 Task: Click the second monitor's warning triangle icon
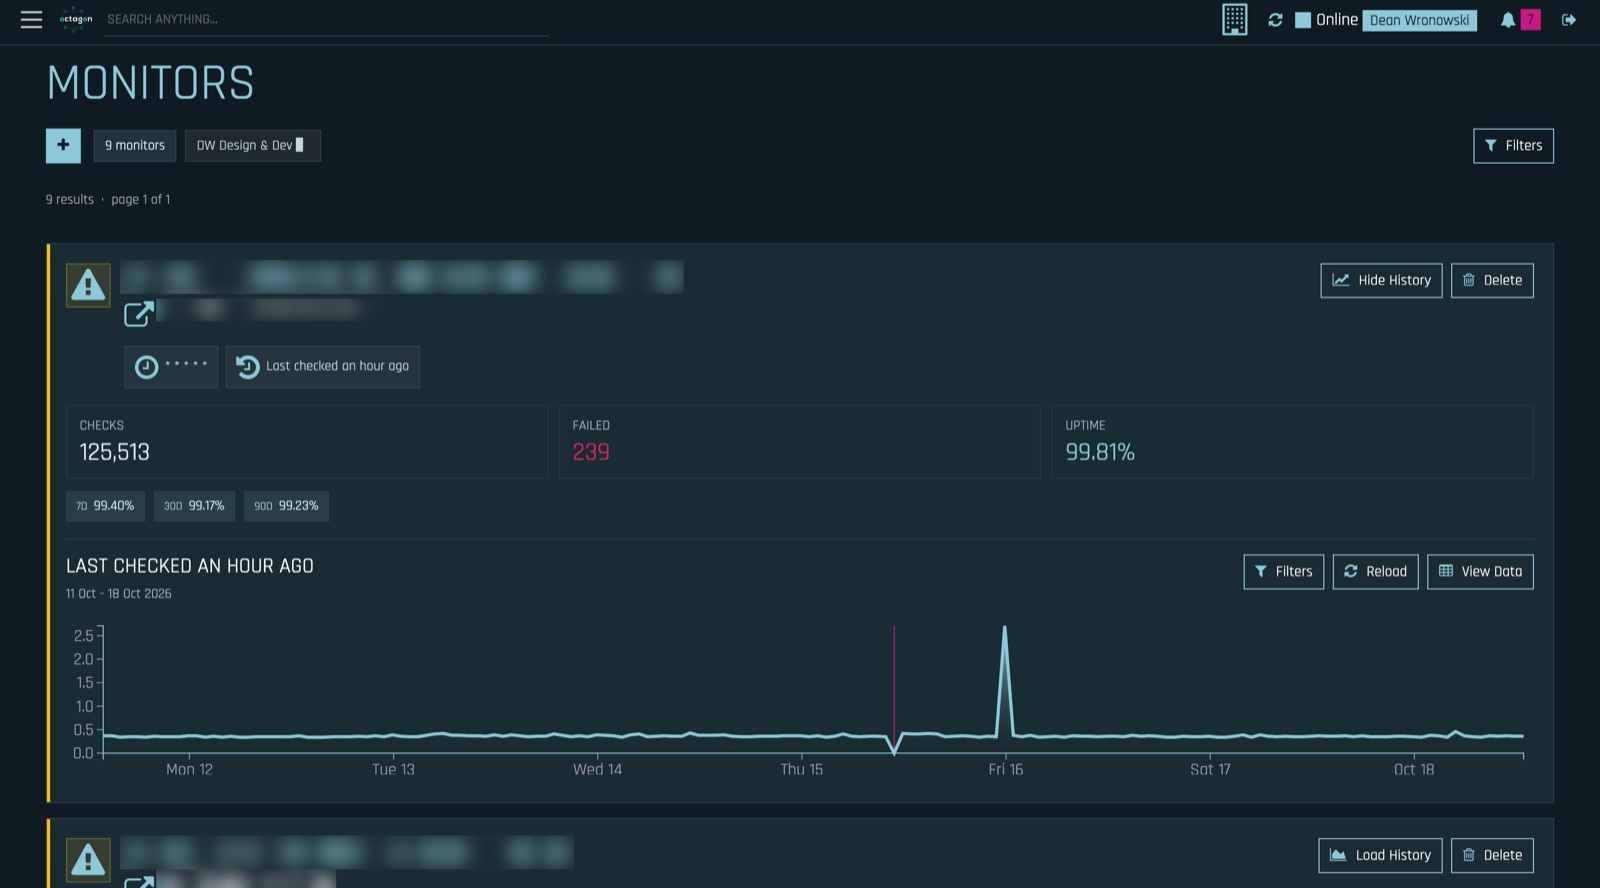tap(88, 860)
